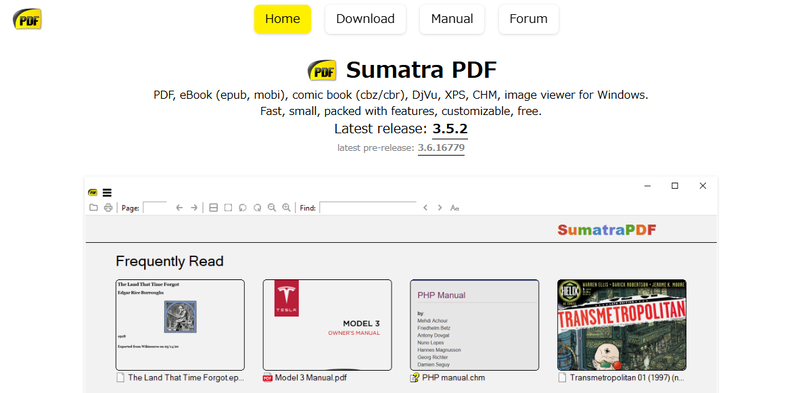This screenshot has width=800, height=393.
Task: Click the Find search text field
Action: click(368, 208)
